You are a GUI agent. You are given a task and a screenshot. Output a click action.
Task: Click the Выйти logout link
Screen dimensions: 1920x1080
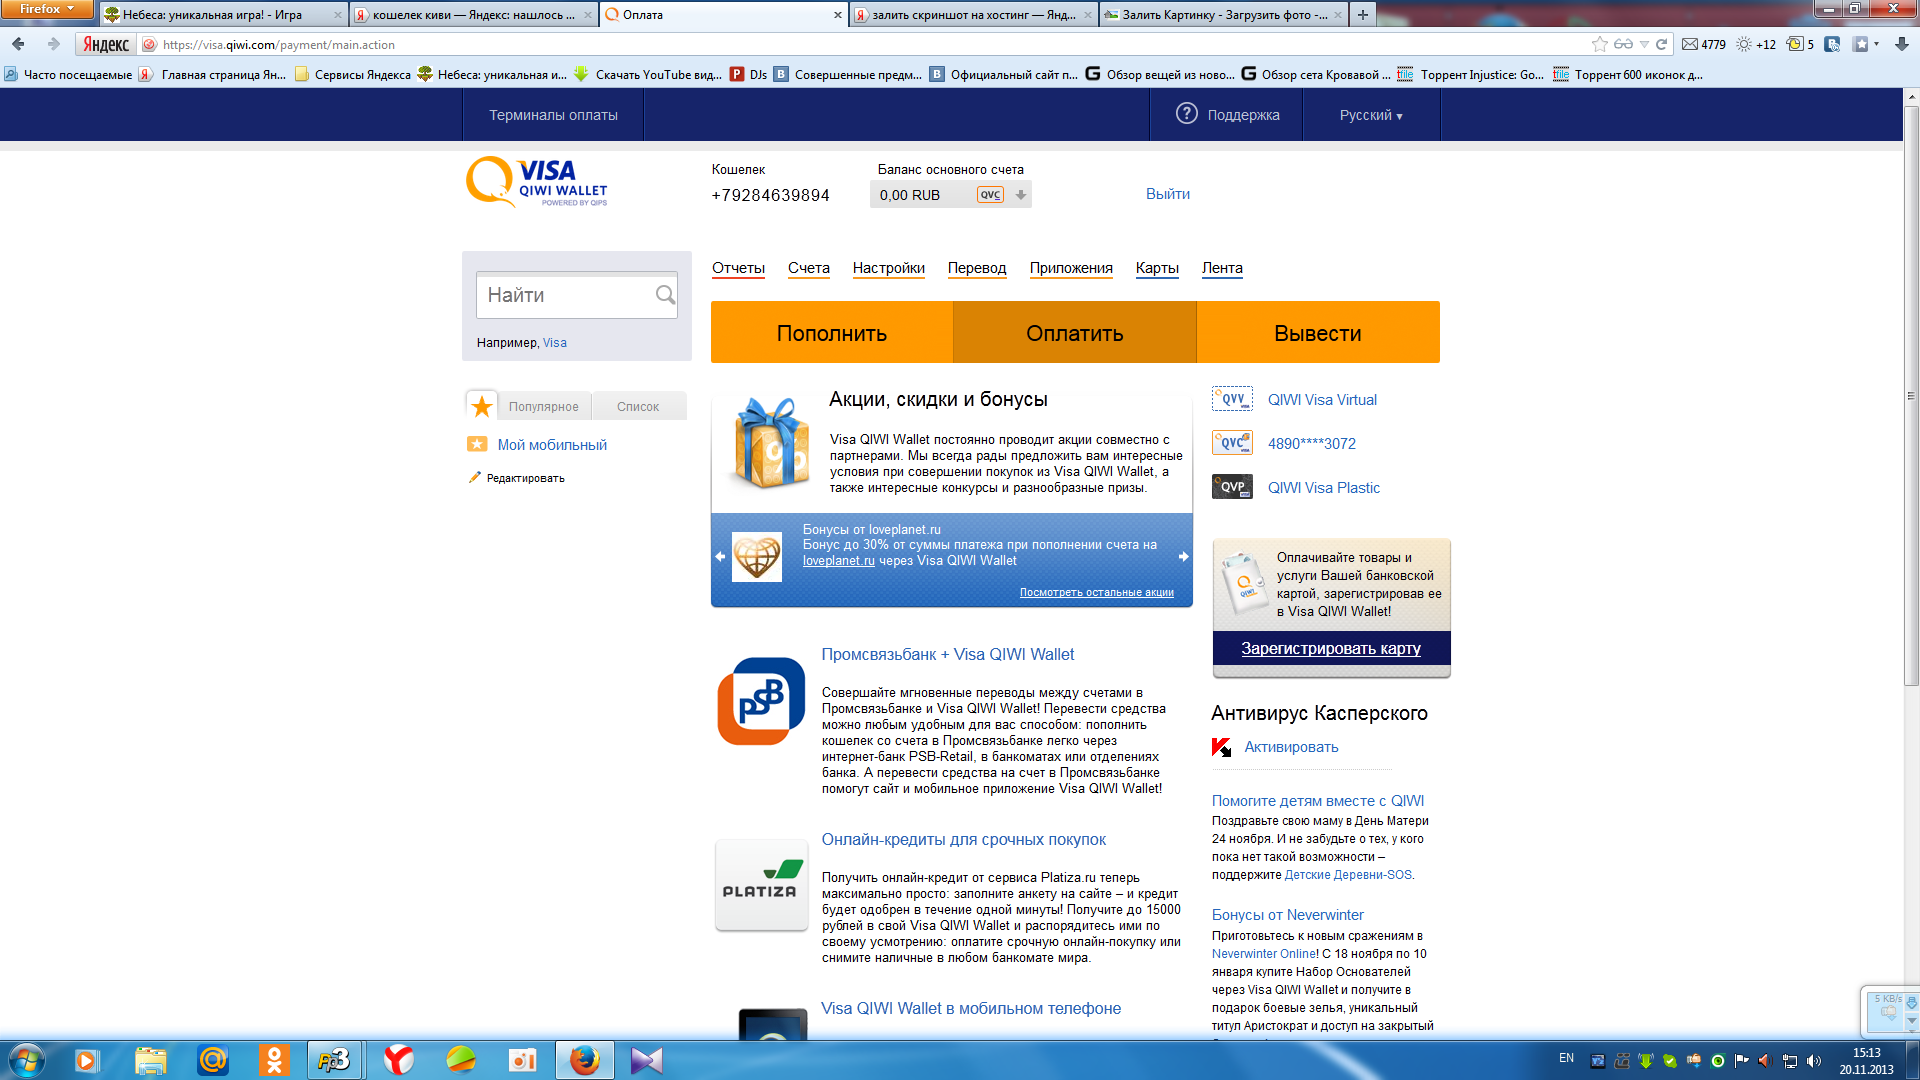pos(1168,194)
